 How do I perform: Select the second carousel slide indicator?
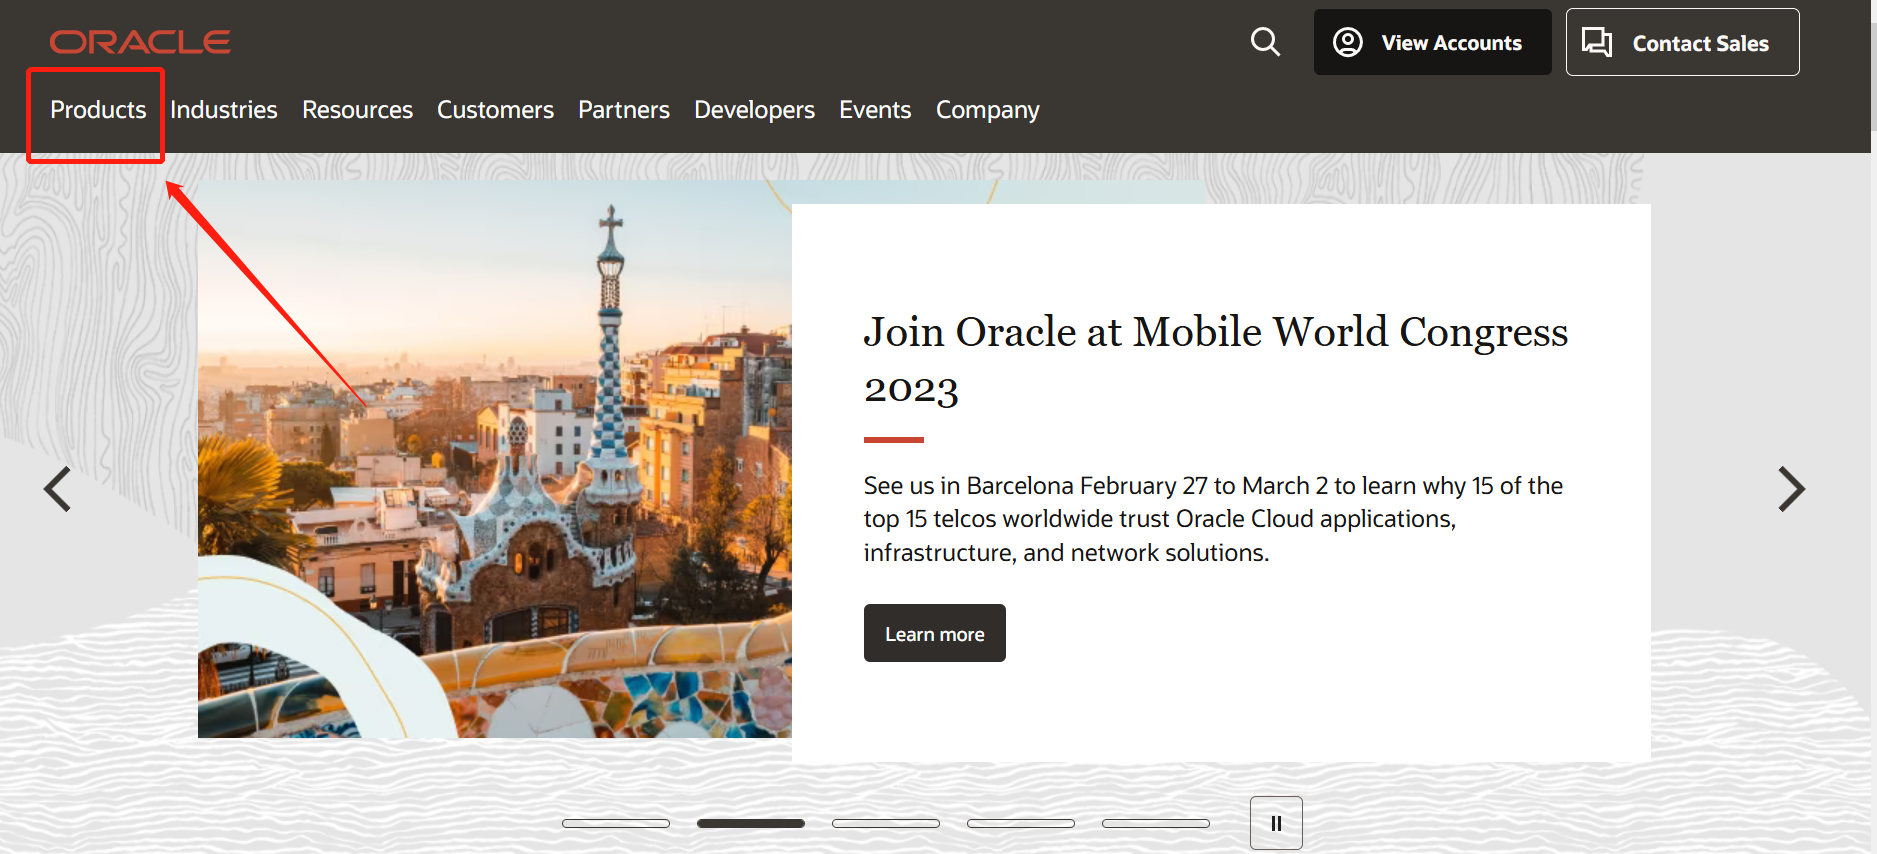751,824
